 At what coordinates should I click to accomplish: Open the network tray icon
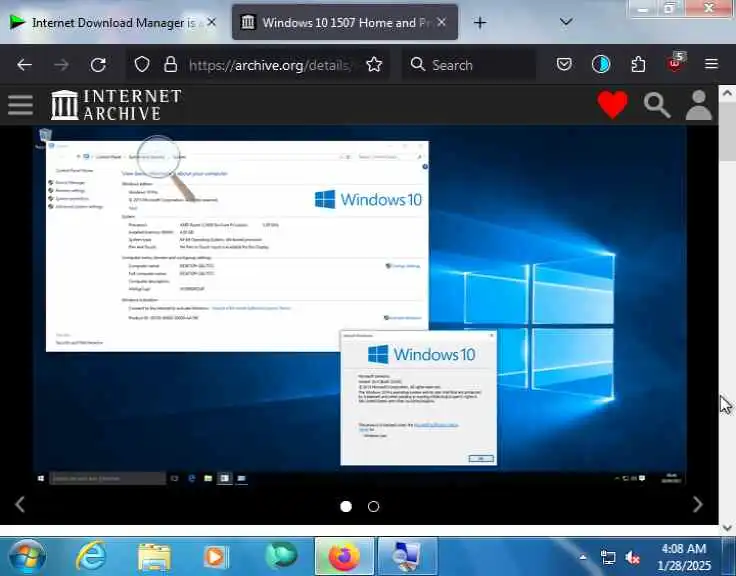click(x=608, y=558)
